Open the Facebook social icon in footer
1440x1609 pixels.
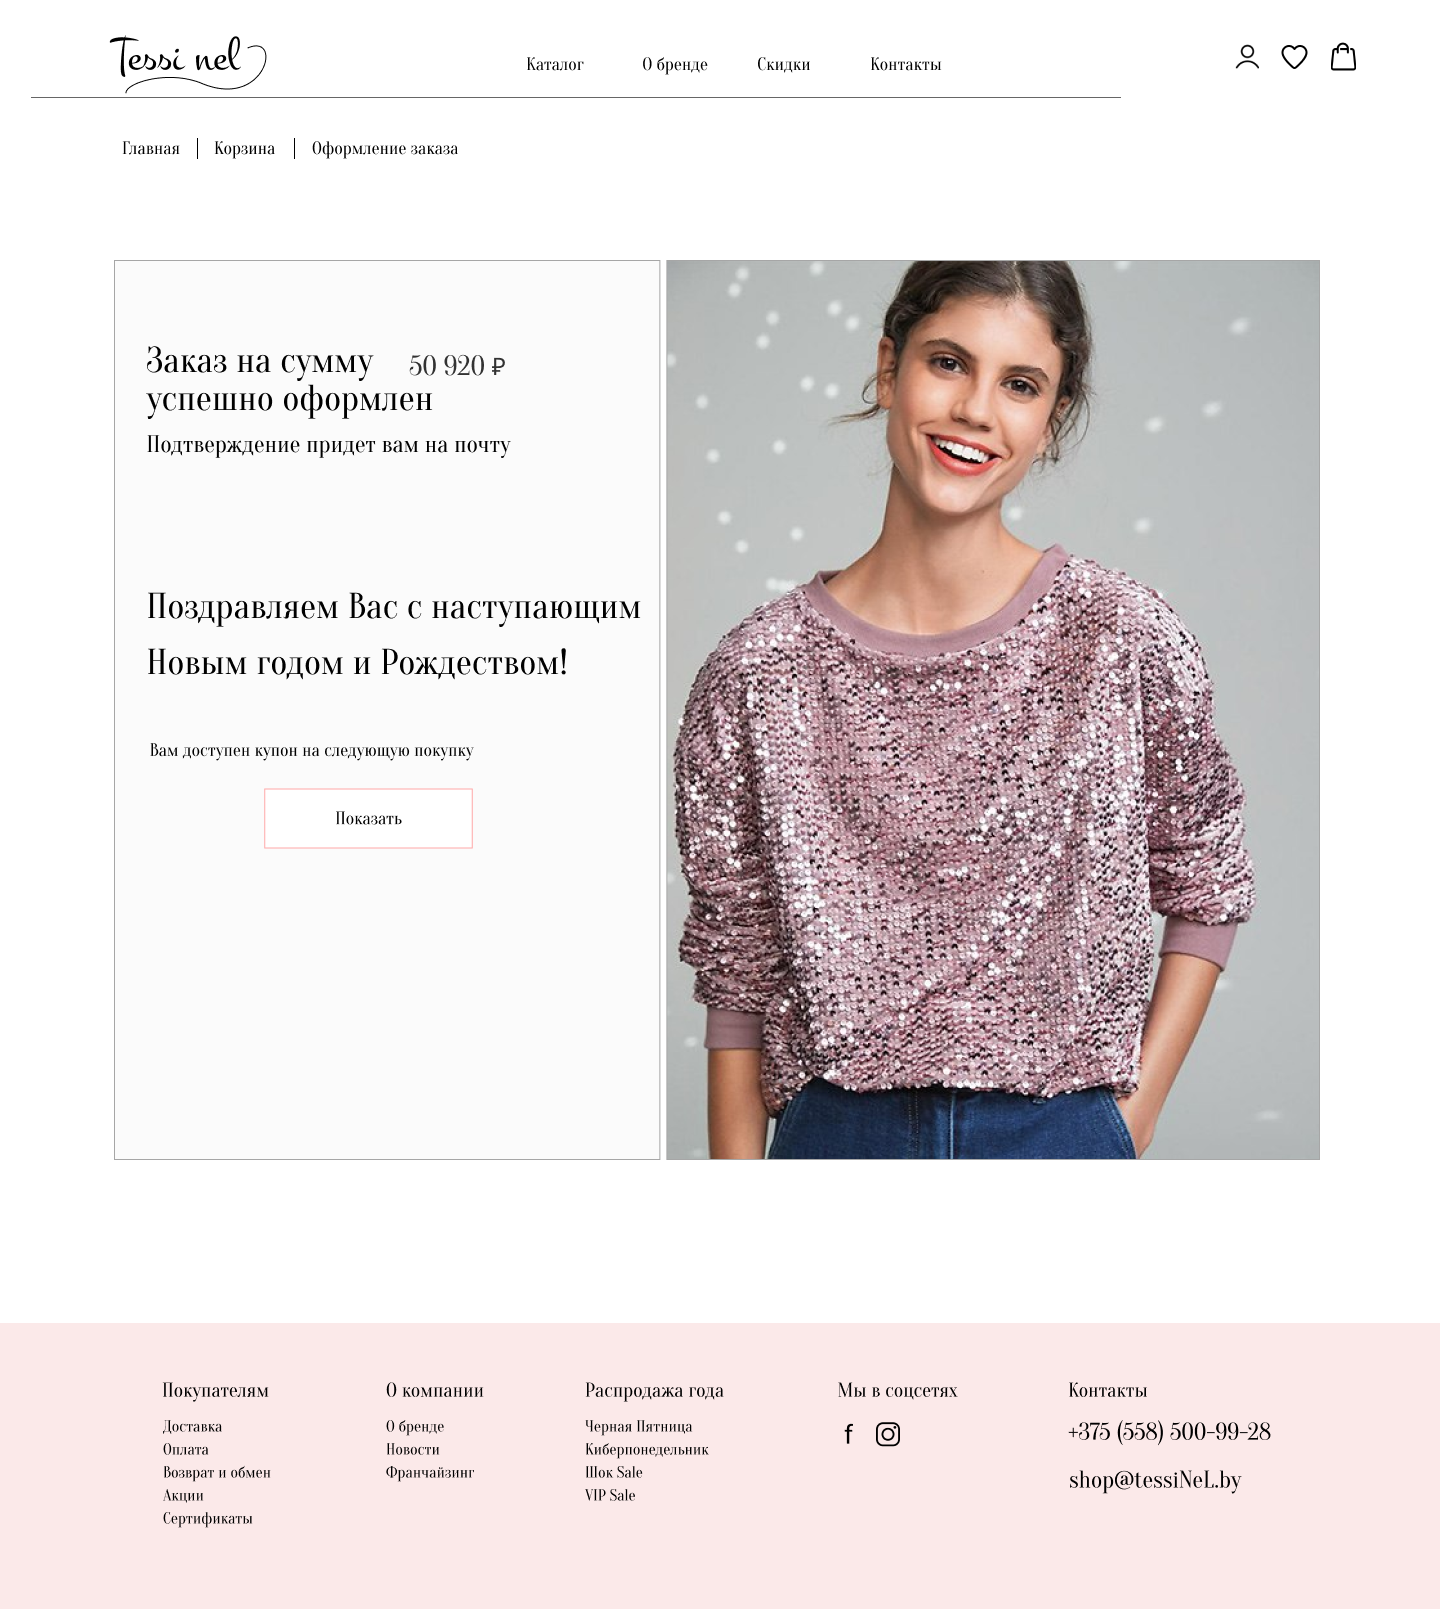(x=848, y=1434)
